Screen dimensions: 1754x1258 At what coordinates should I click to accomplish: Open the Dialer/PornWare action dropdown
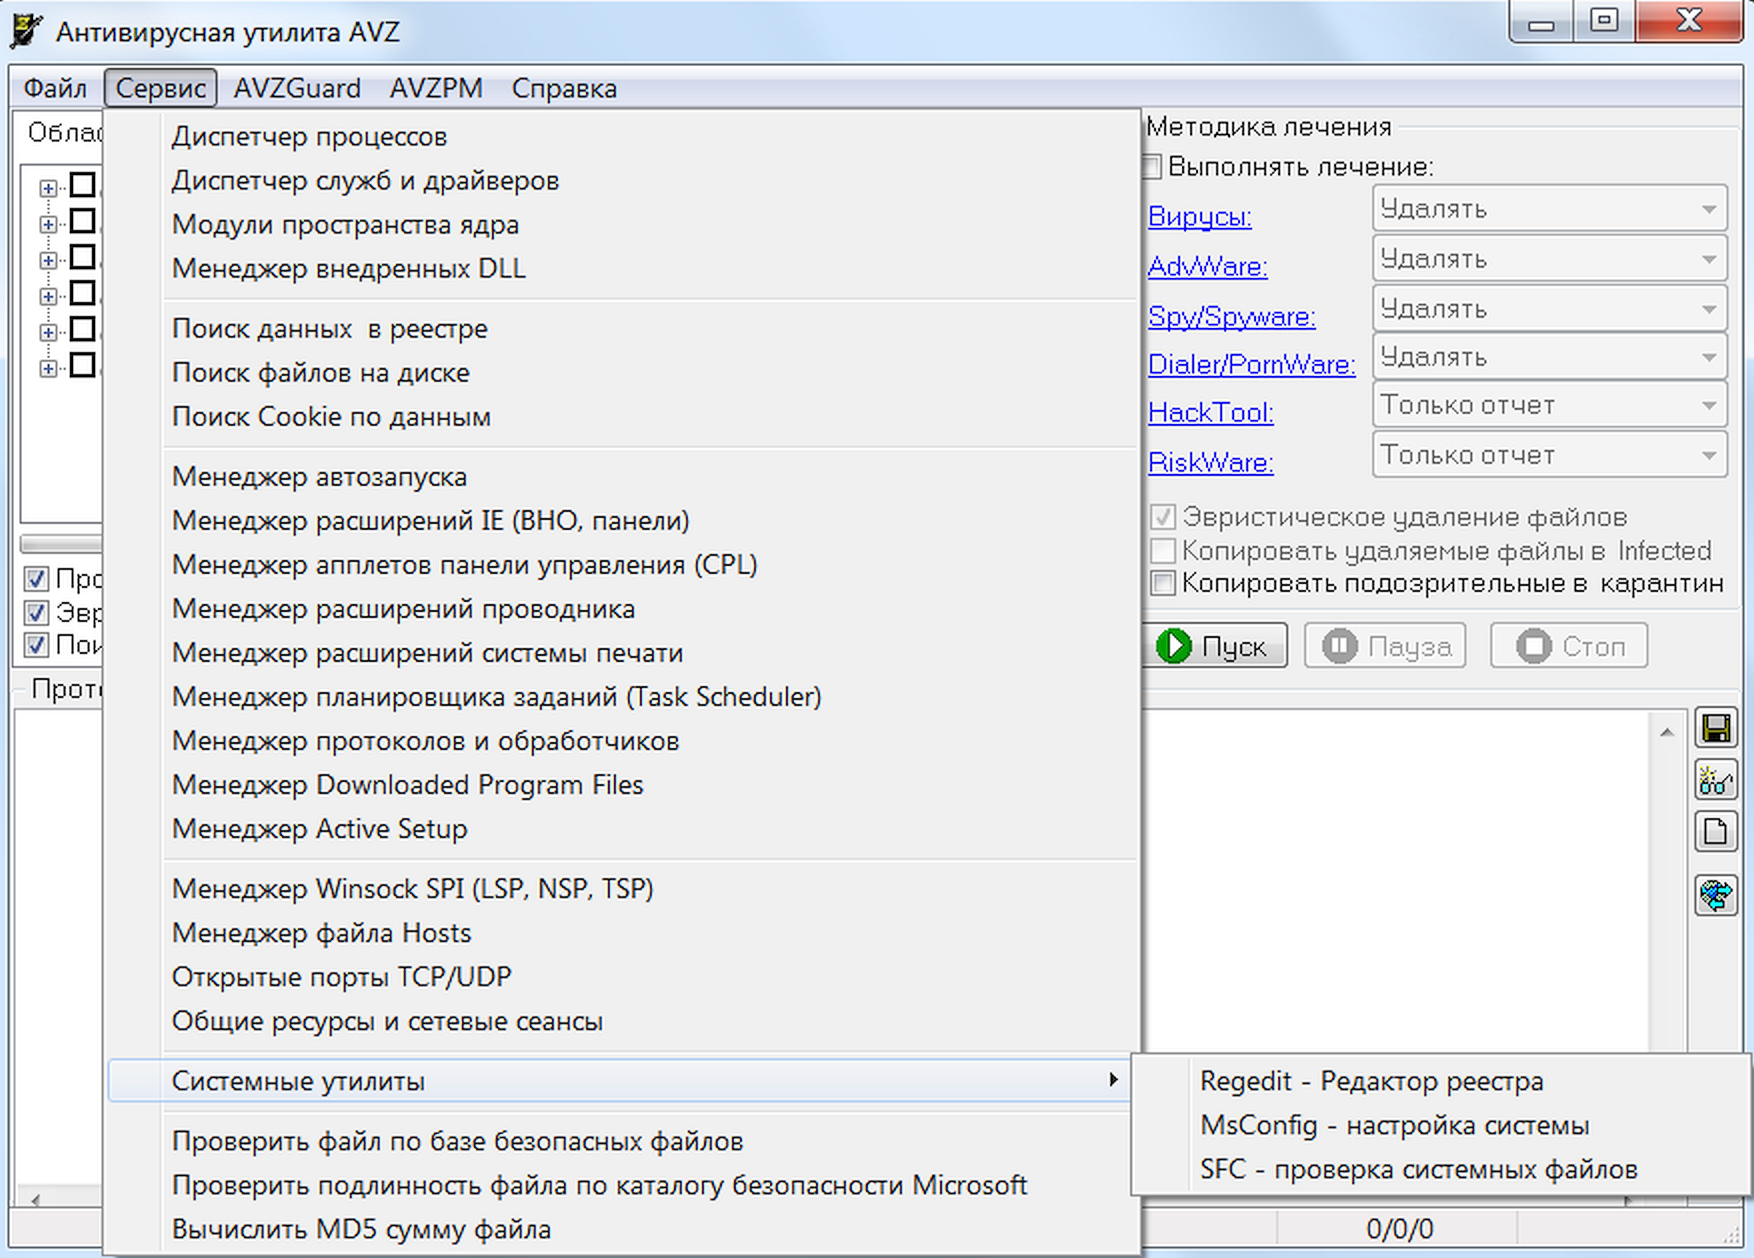[x=1549, y=357]
